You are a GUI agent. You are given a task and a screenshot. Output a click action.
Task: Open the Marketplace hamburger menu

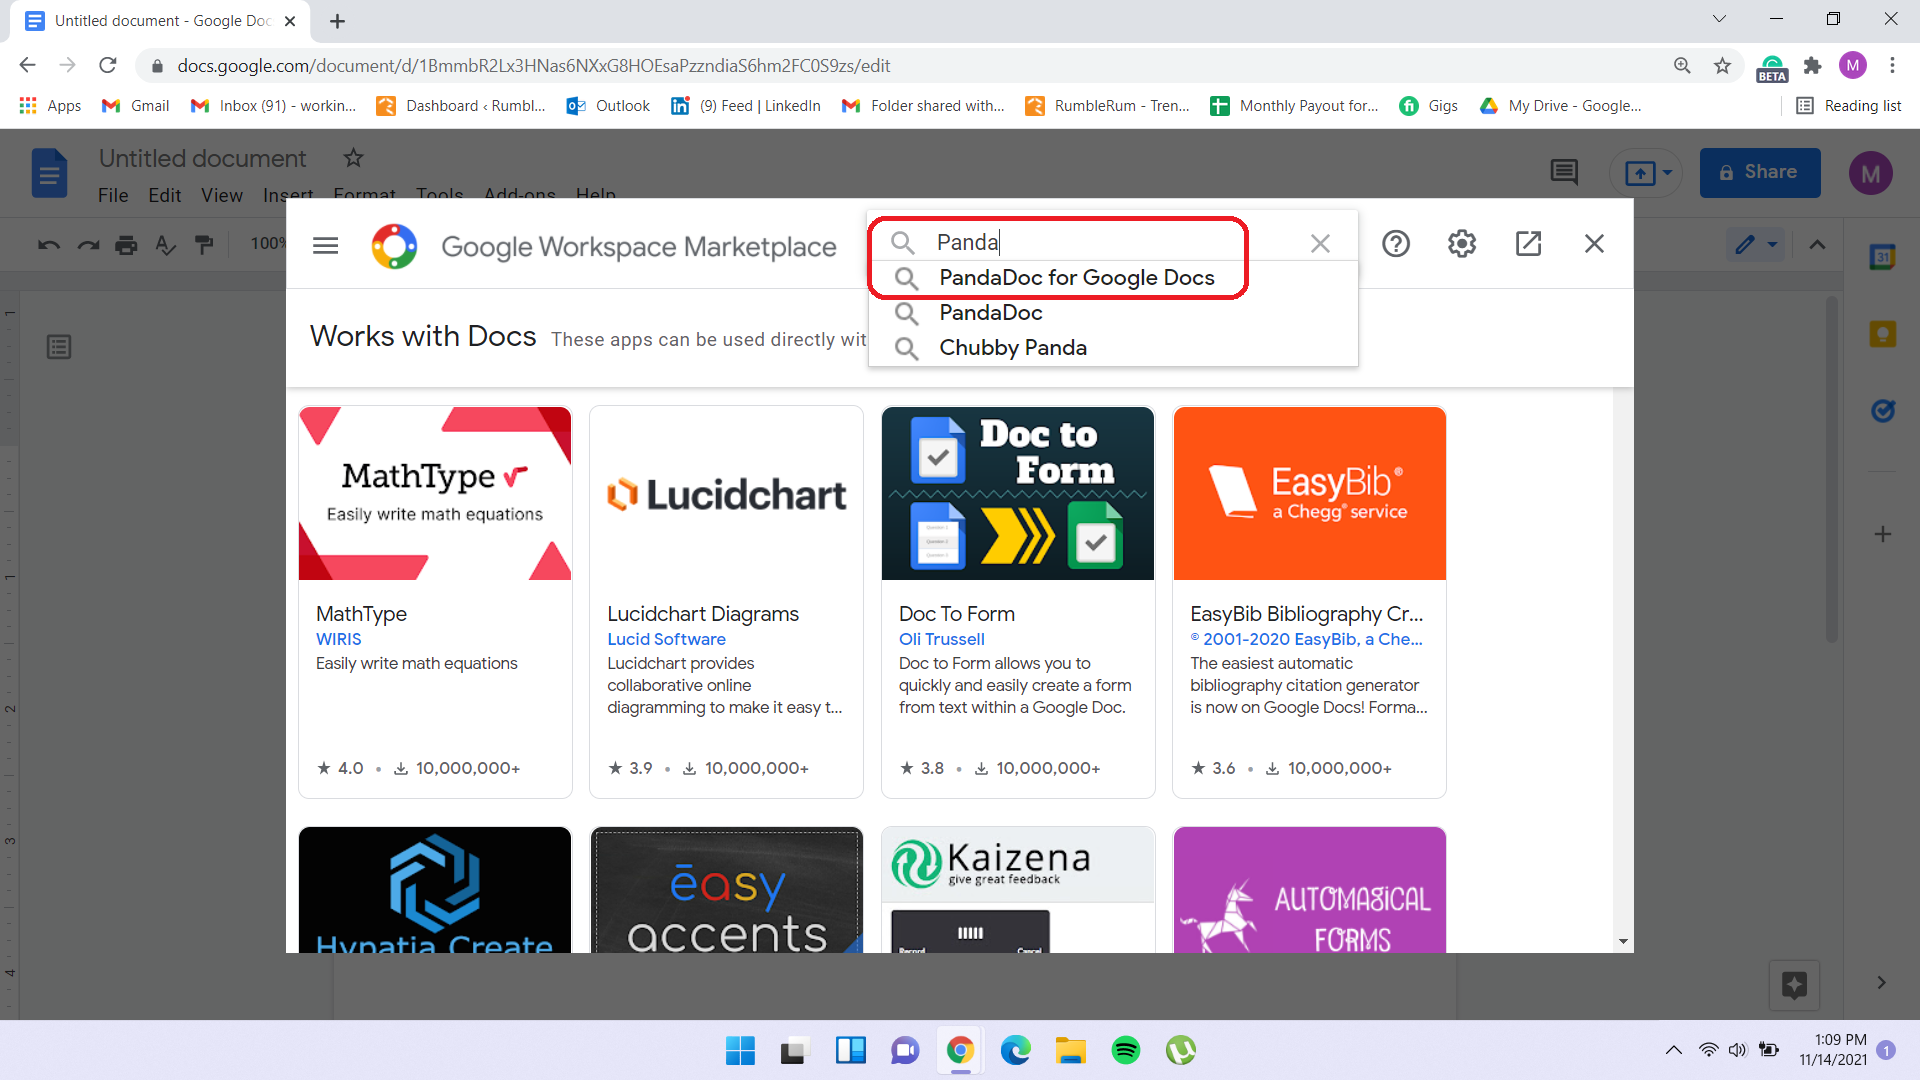pos(325,245)
